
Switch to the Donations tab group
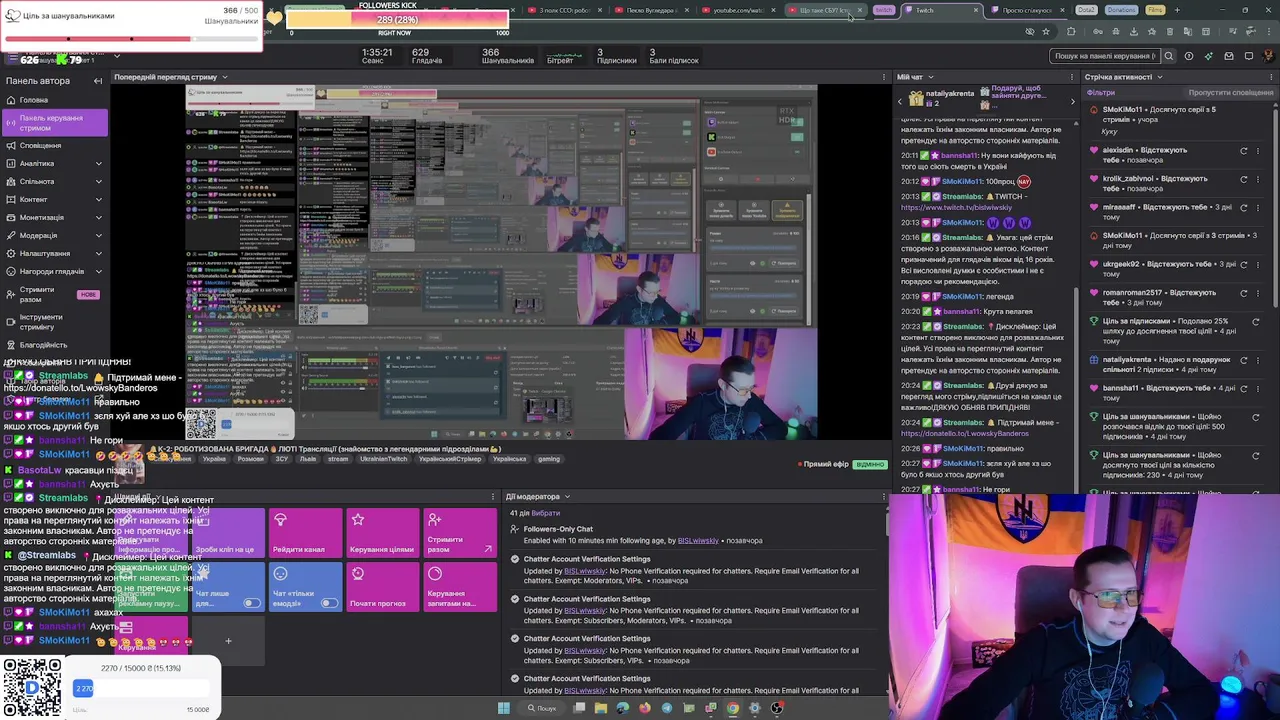point(1121,10)
